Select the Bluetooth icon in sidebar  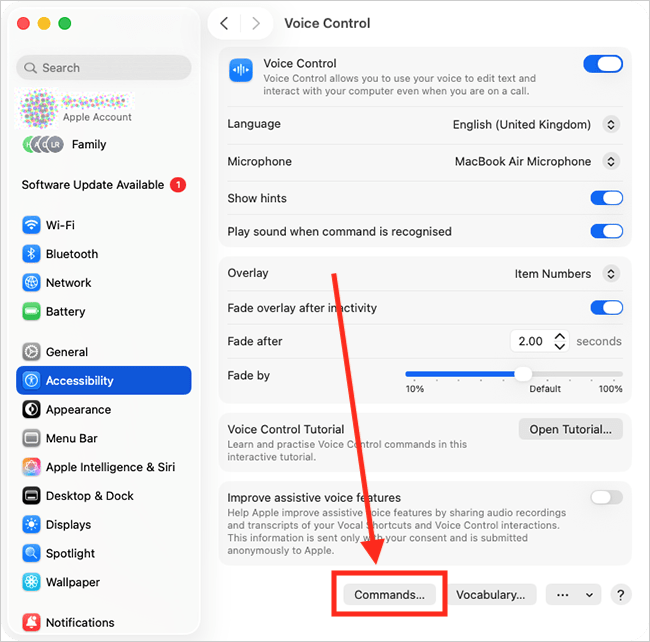click(x=31, y=254)
